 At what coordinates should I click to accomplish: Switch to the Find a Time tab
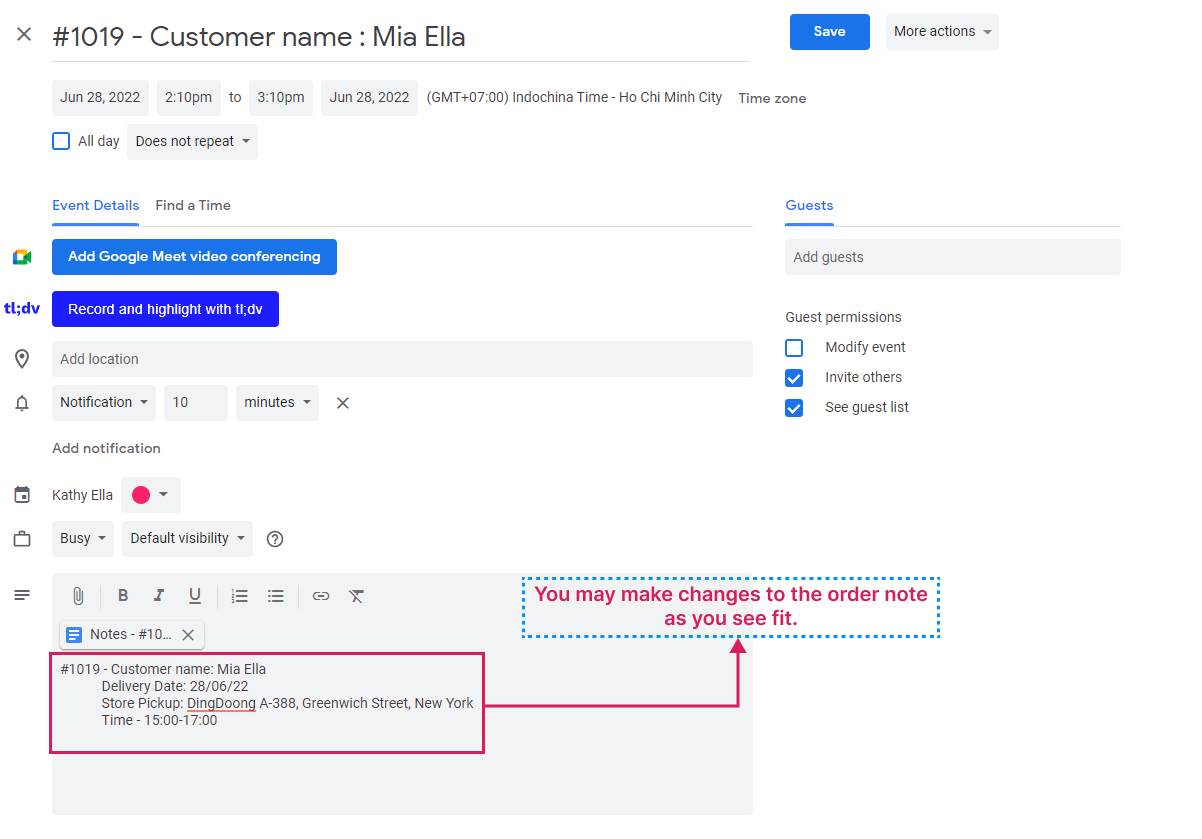pos(193,205)
